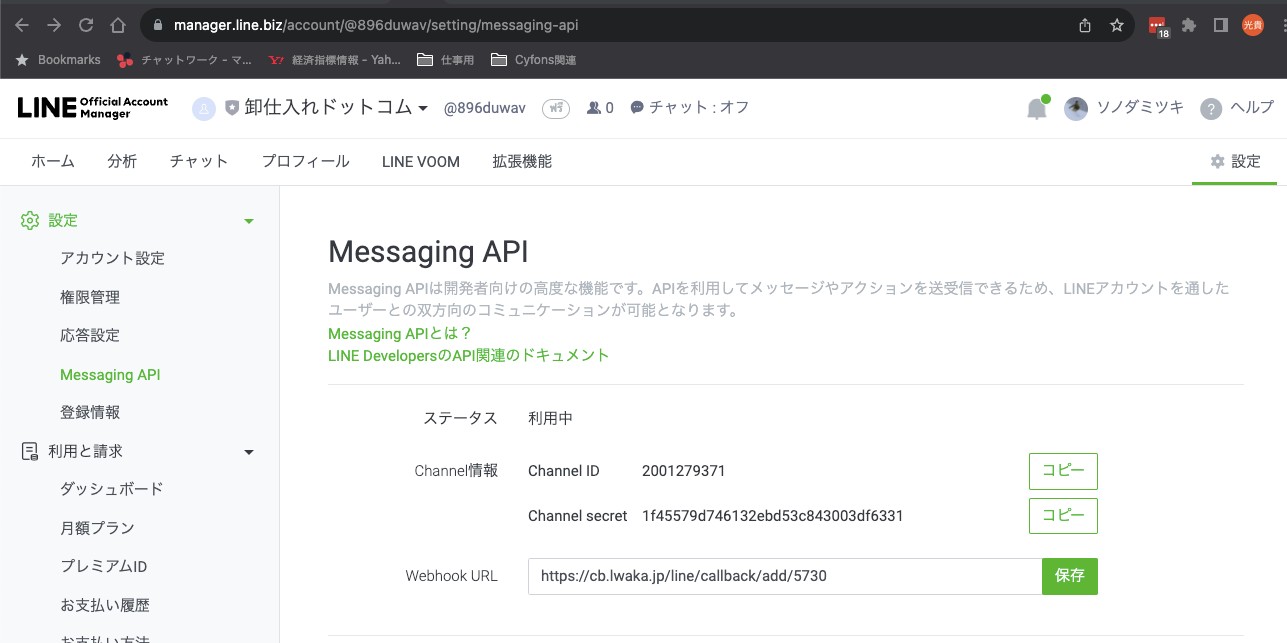The image size is (1287, 643).
Task: Open the extensions puzzle icon
Action: click(1189, 25)
